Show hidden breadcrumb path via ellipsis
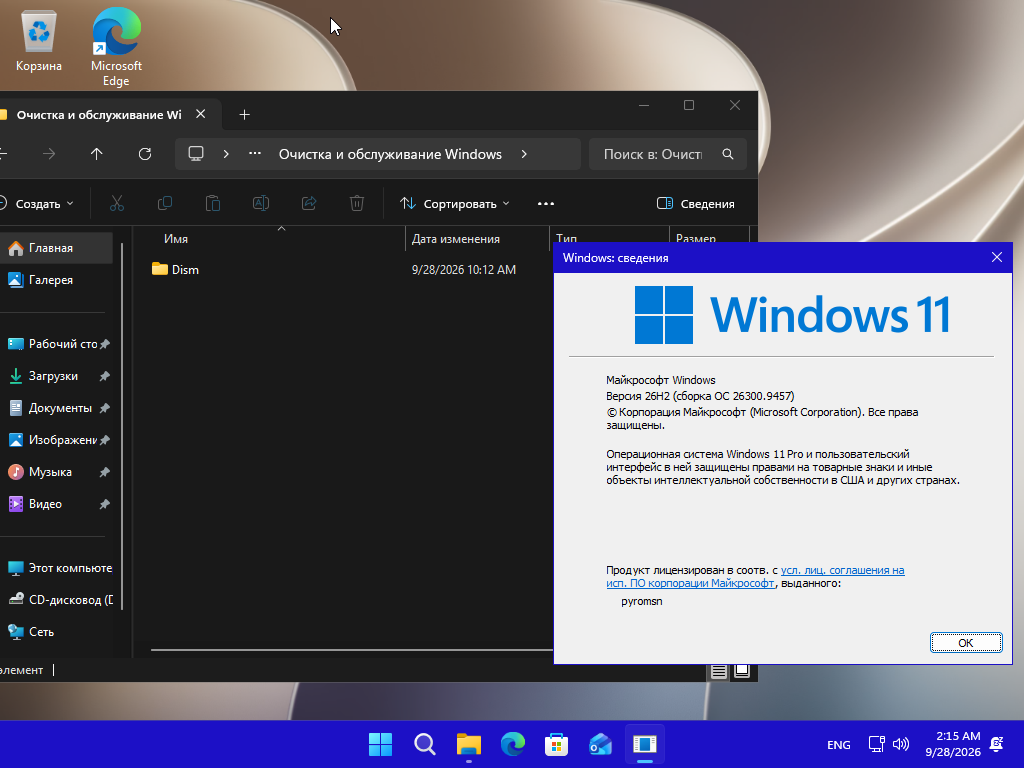Image resolution: width=1024 pixels, height=768 pixels. click(255, 154)
